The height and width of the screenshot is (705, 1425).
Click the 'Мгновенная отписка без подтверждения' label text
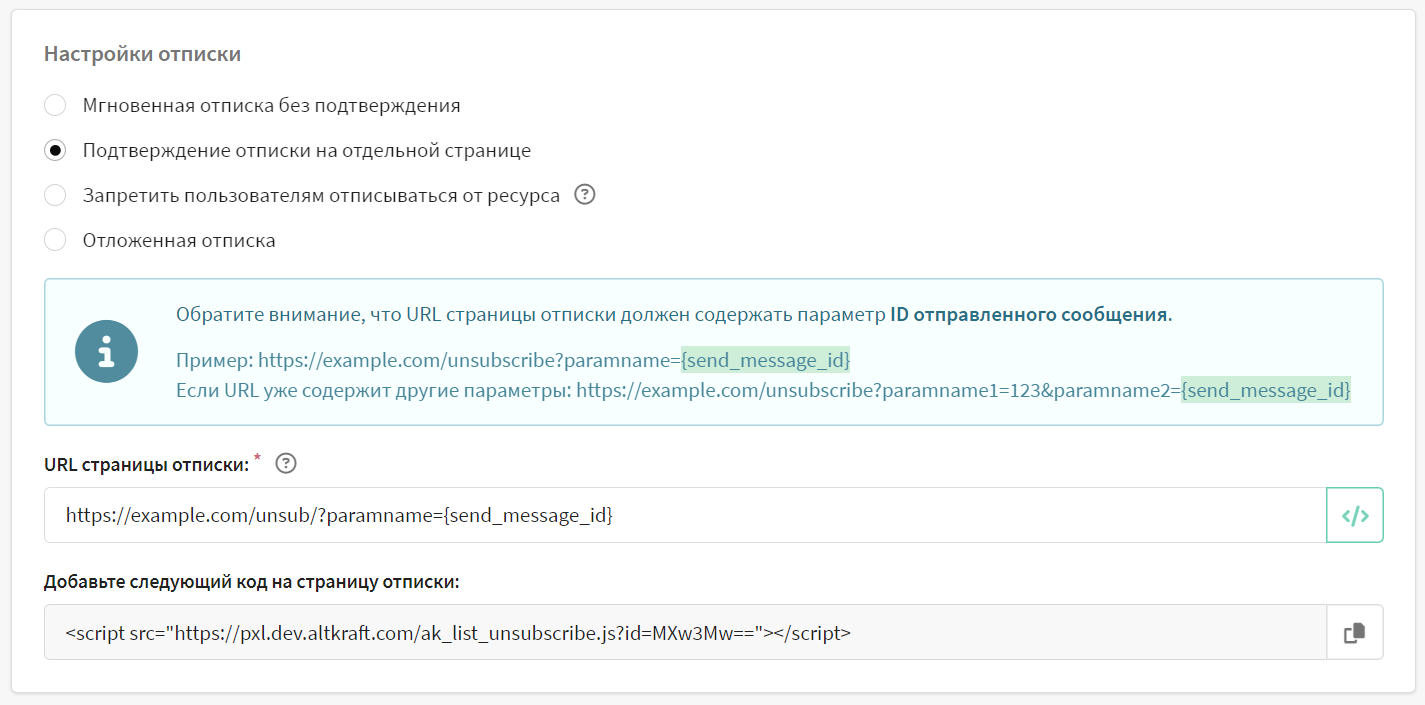[x=271, y=106]
